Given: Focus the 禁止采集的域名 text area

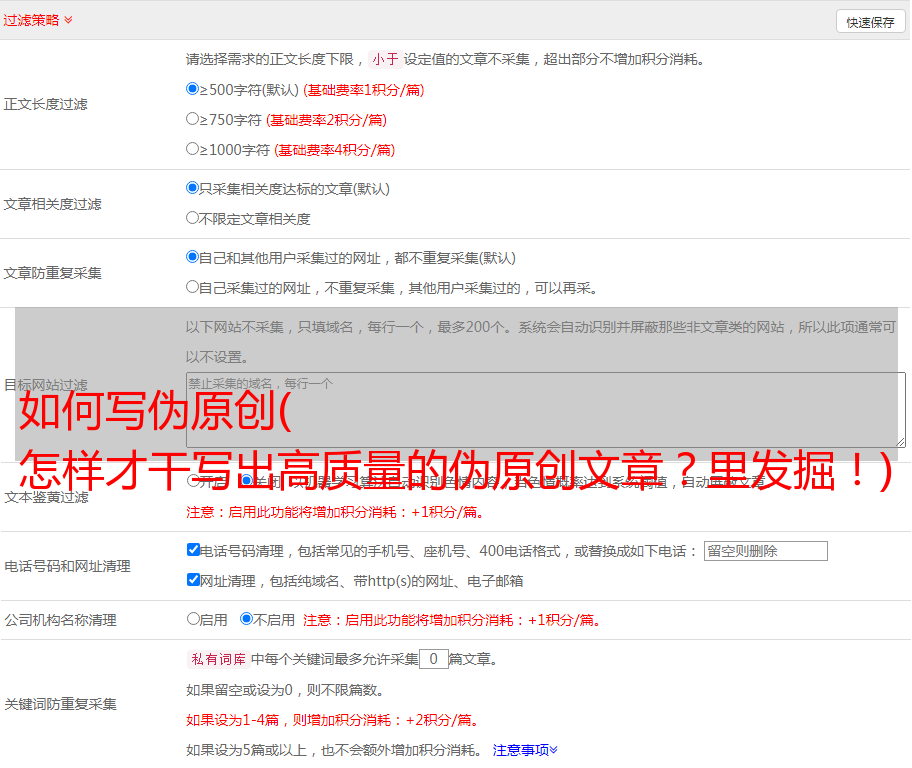Looking at the screenshot, I should click(x=545, y=409).
